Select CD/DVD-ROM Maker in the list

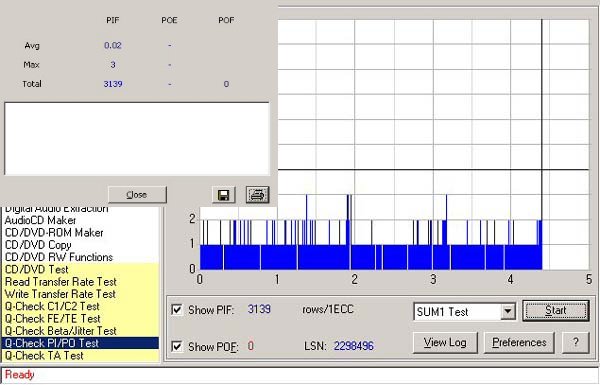(x=80, y=233)
